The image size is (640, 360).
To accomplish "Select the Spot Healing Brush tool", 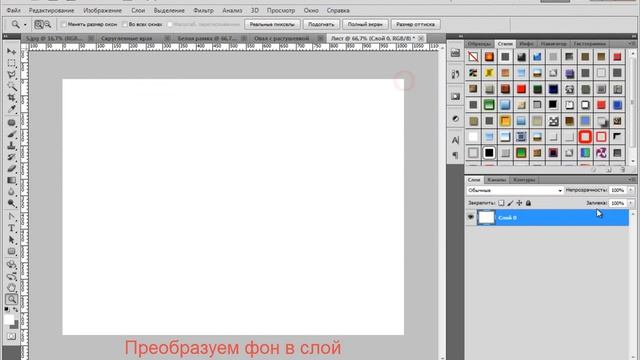I will 11,123.
